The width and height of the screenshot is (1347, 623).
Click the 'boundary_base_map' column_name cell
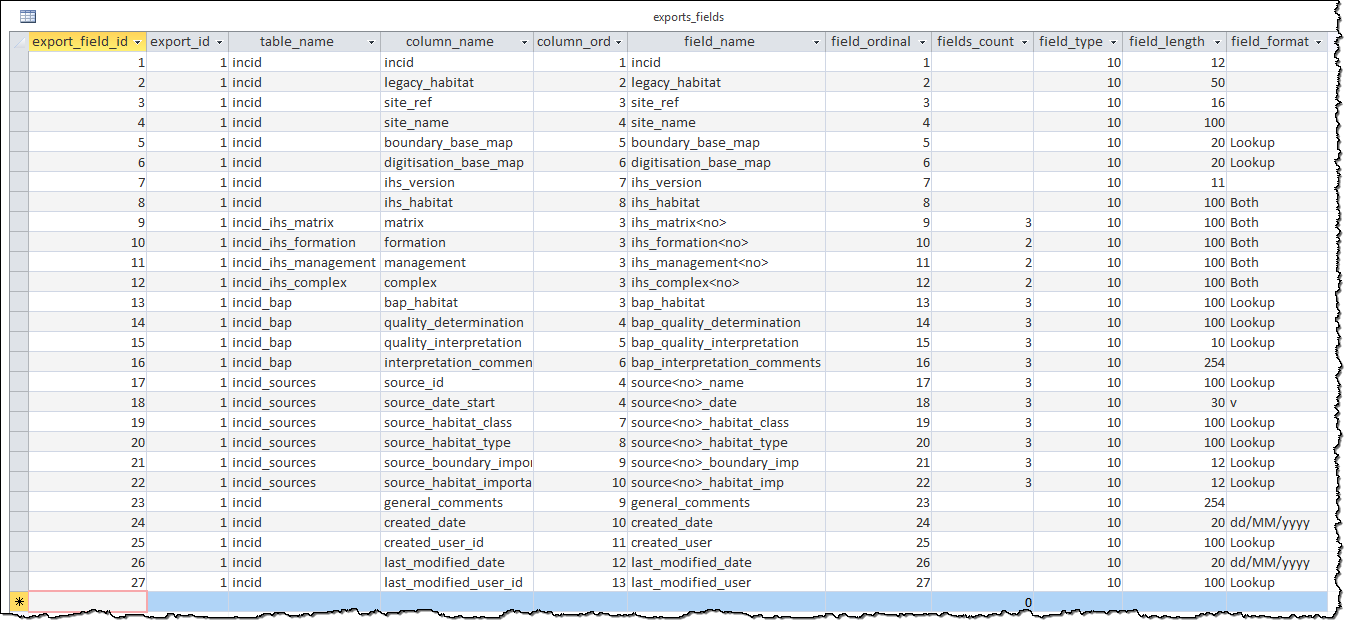coord(457,142)
